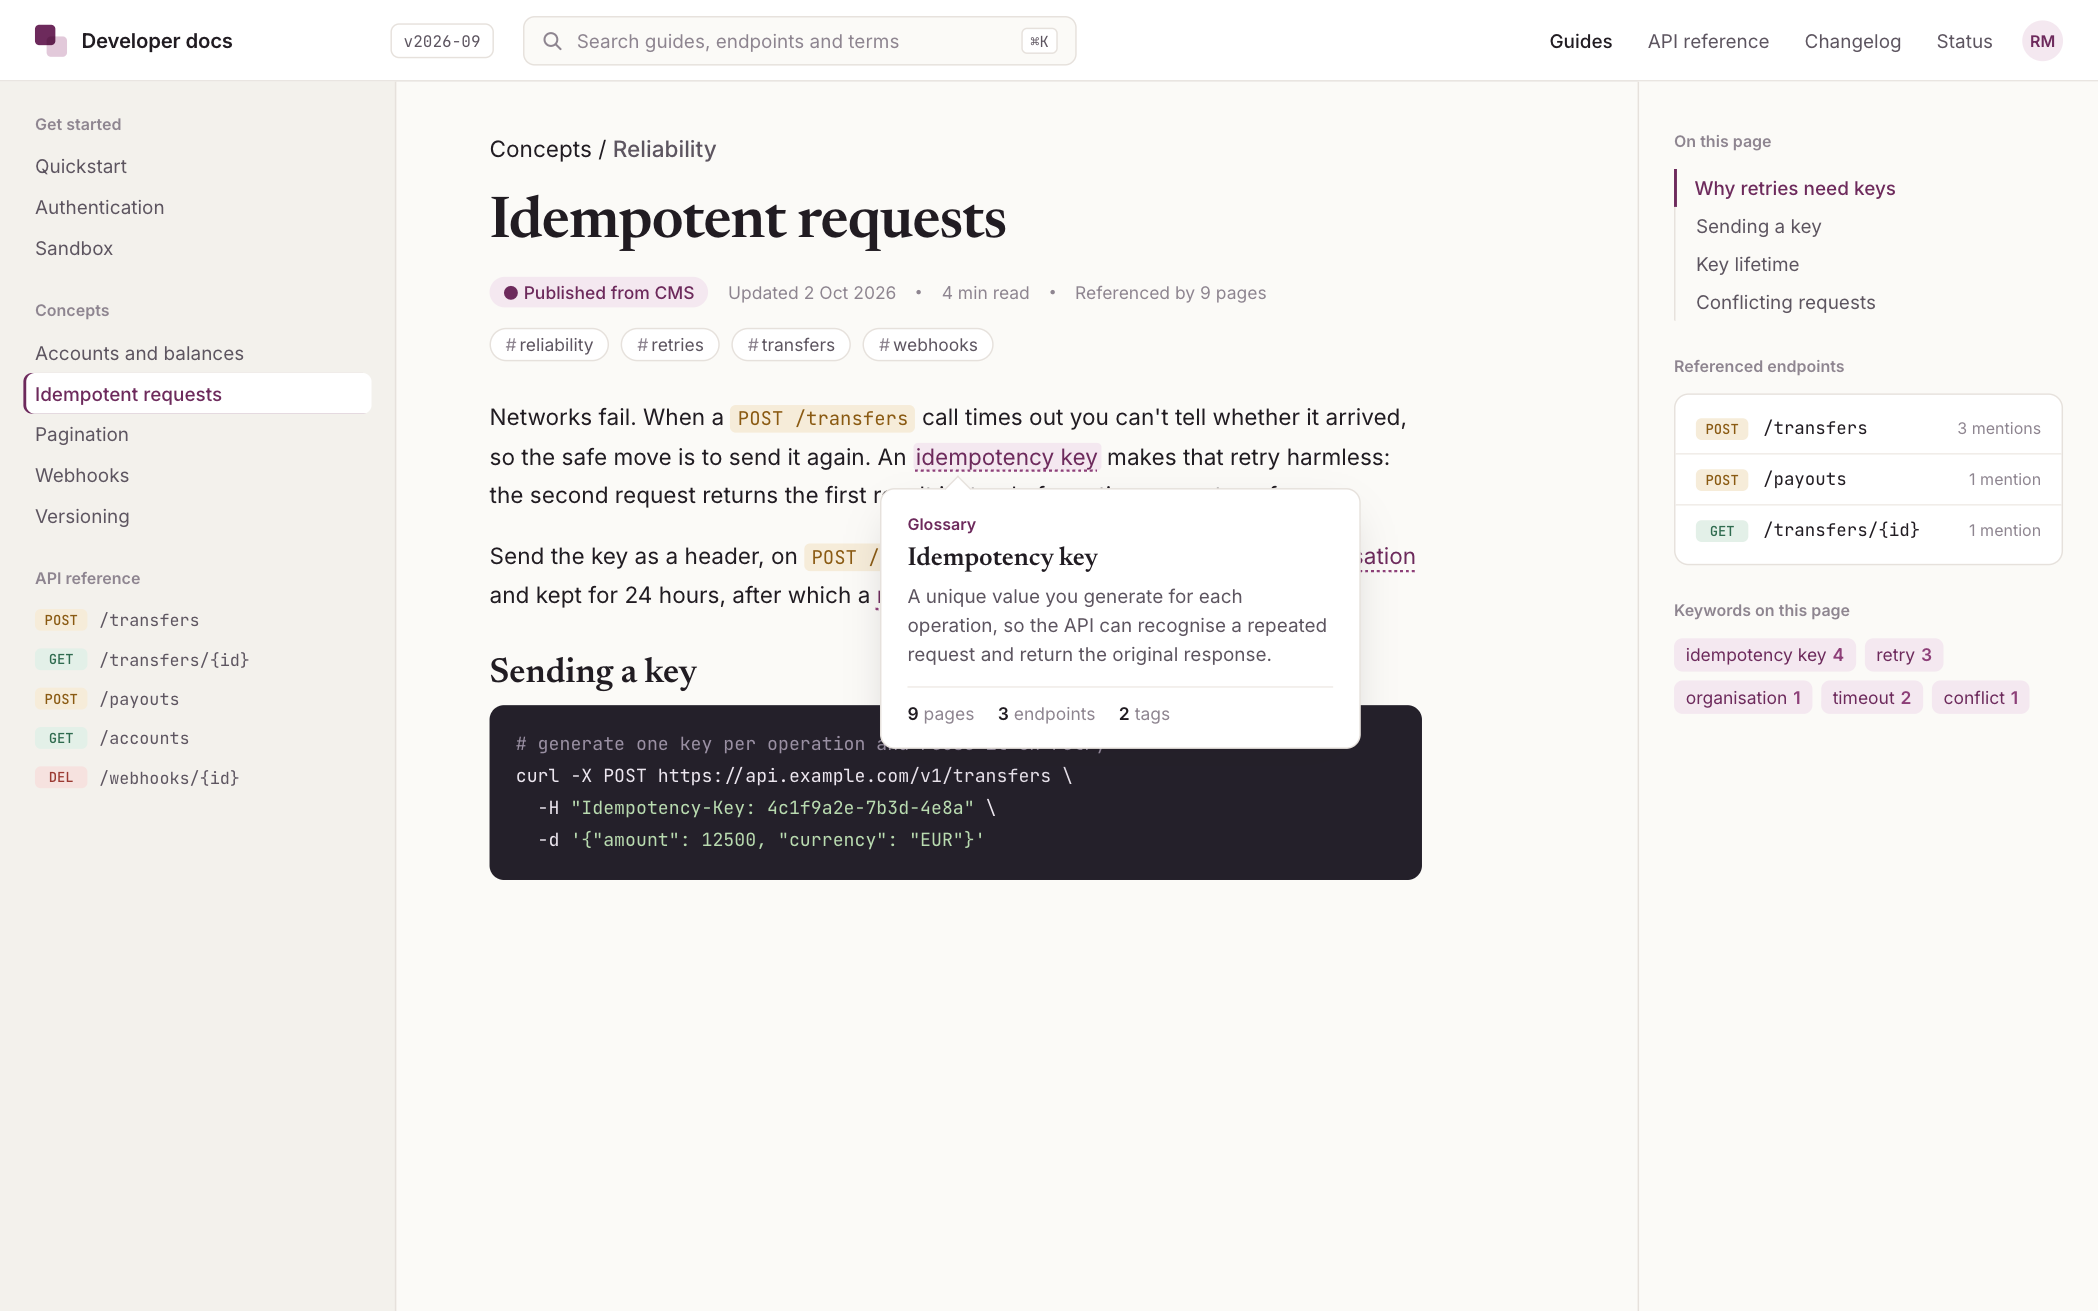Open GET /transfers/{id} in sidebar API reference
Screen dimensions: 2098x1311
[x=142, y=660]
